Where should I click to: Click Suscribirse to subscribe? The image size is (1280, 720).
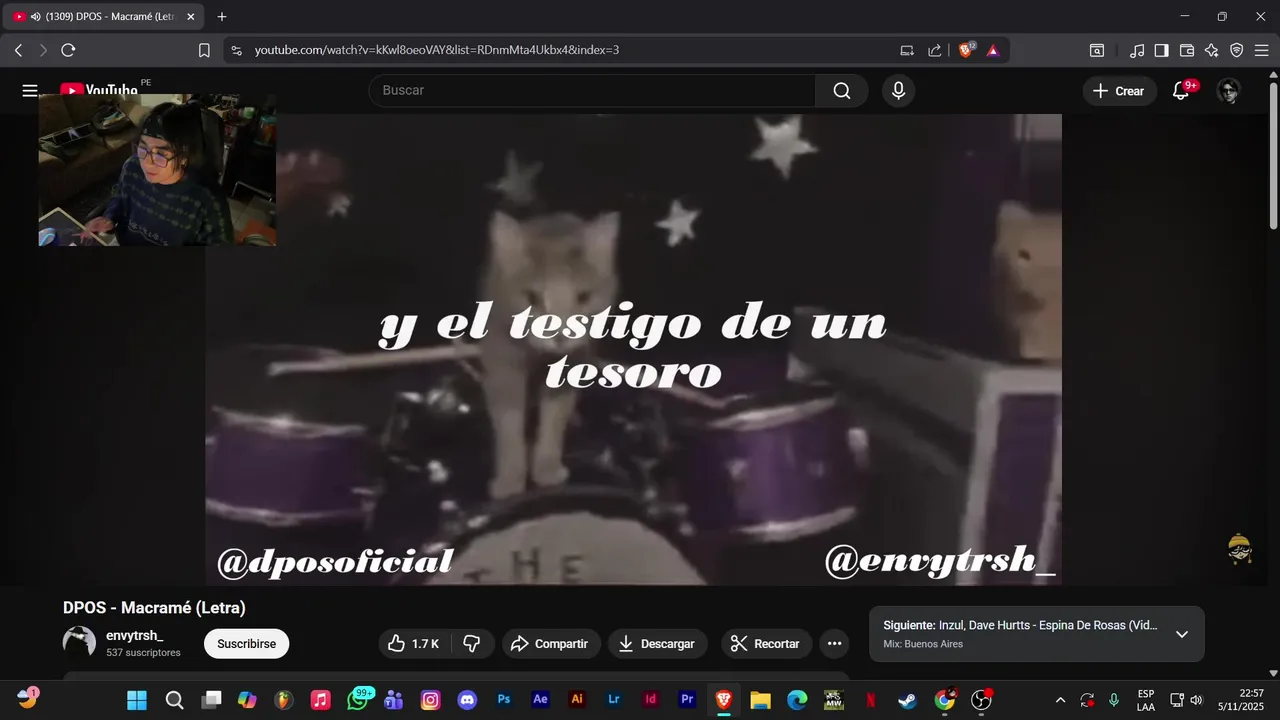pos(246,644)
